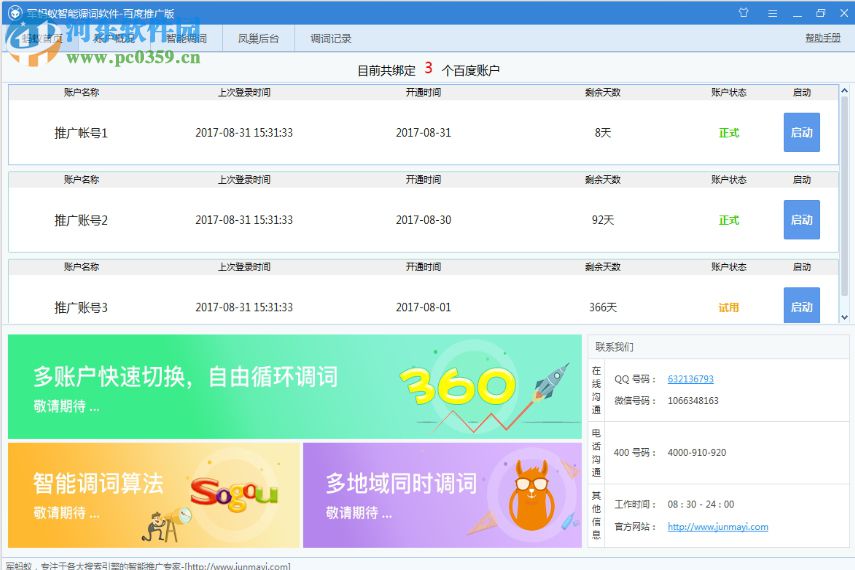Image resolution: width=855 pixels, height=570 pixels.
Task: Click the account list vertical scrollbar thumb
Action: [844, 196]
